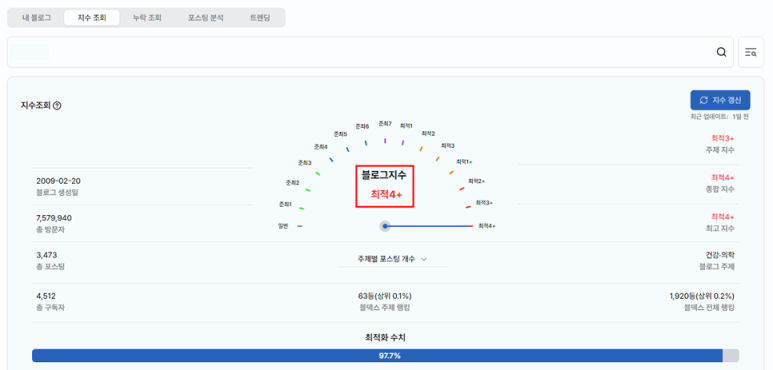The image size is (773, 370).
Task: Click the 준최3 gauge label
Action: point(305,163)
